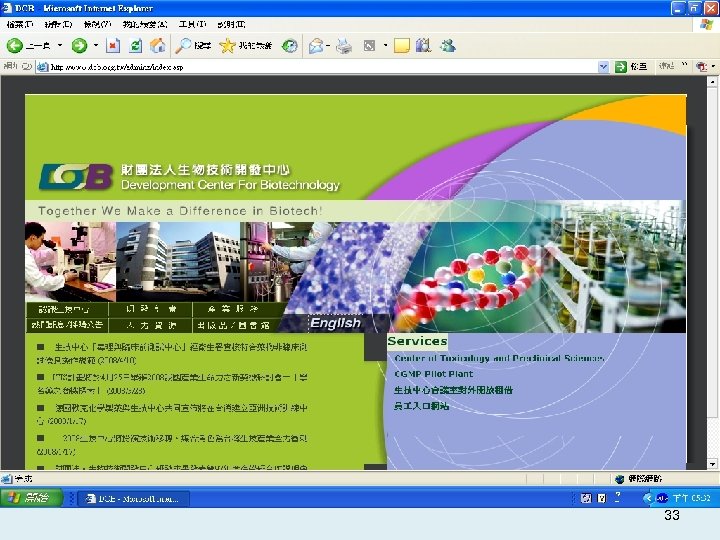This screenshot has height=540, width=720.
Task: Select the DCB - Microsoft Internet taskbar button
Action: (134, 498)
